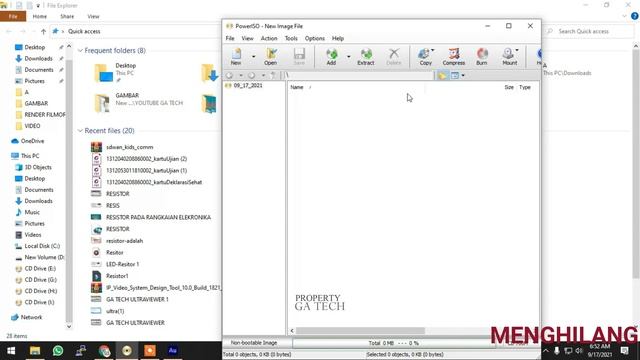Click the Delete toolbar icon in PowerISO
The image size is (640, 360).
coord(393,56)
